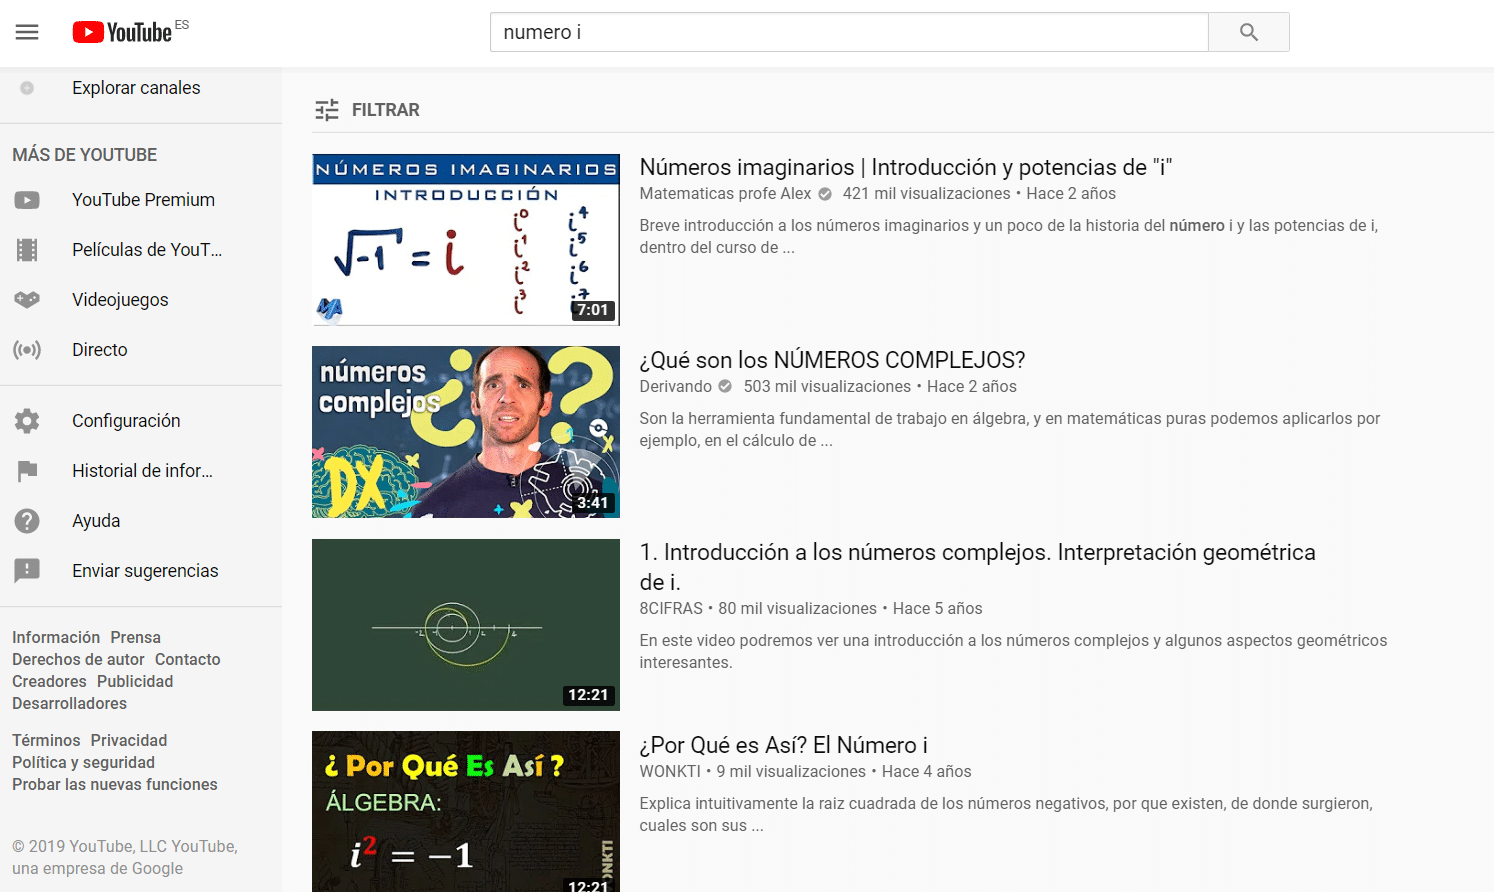Click the Derechos de autor link
The width and height of the screenshot is (1494, 892).
point(78,660)
